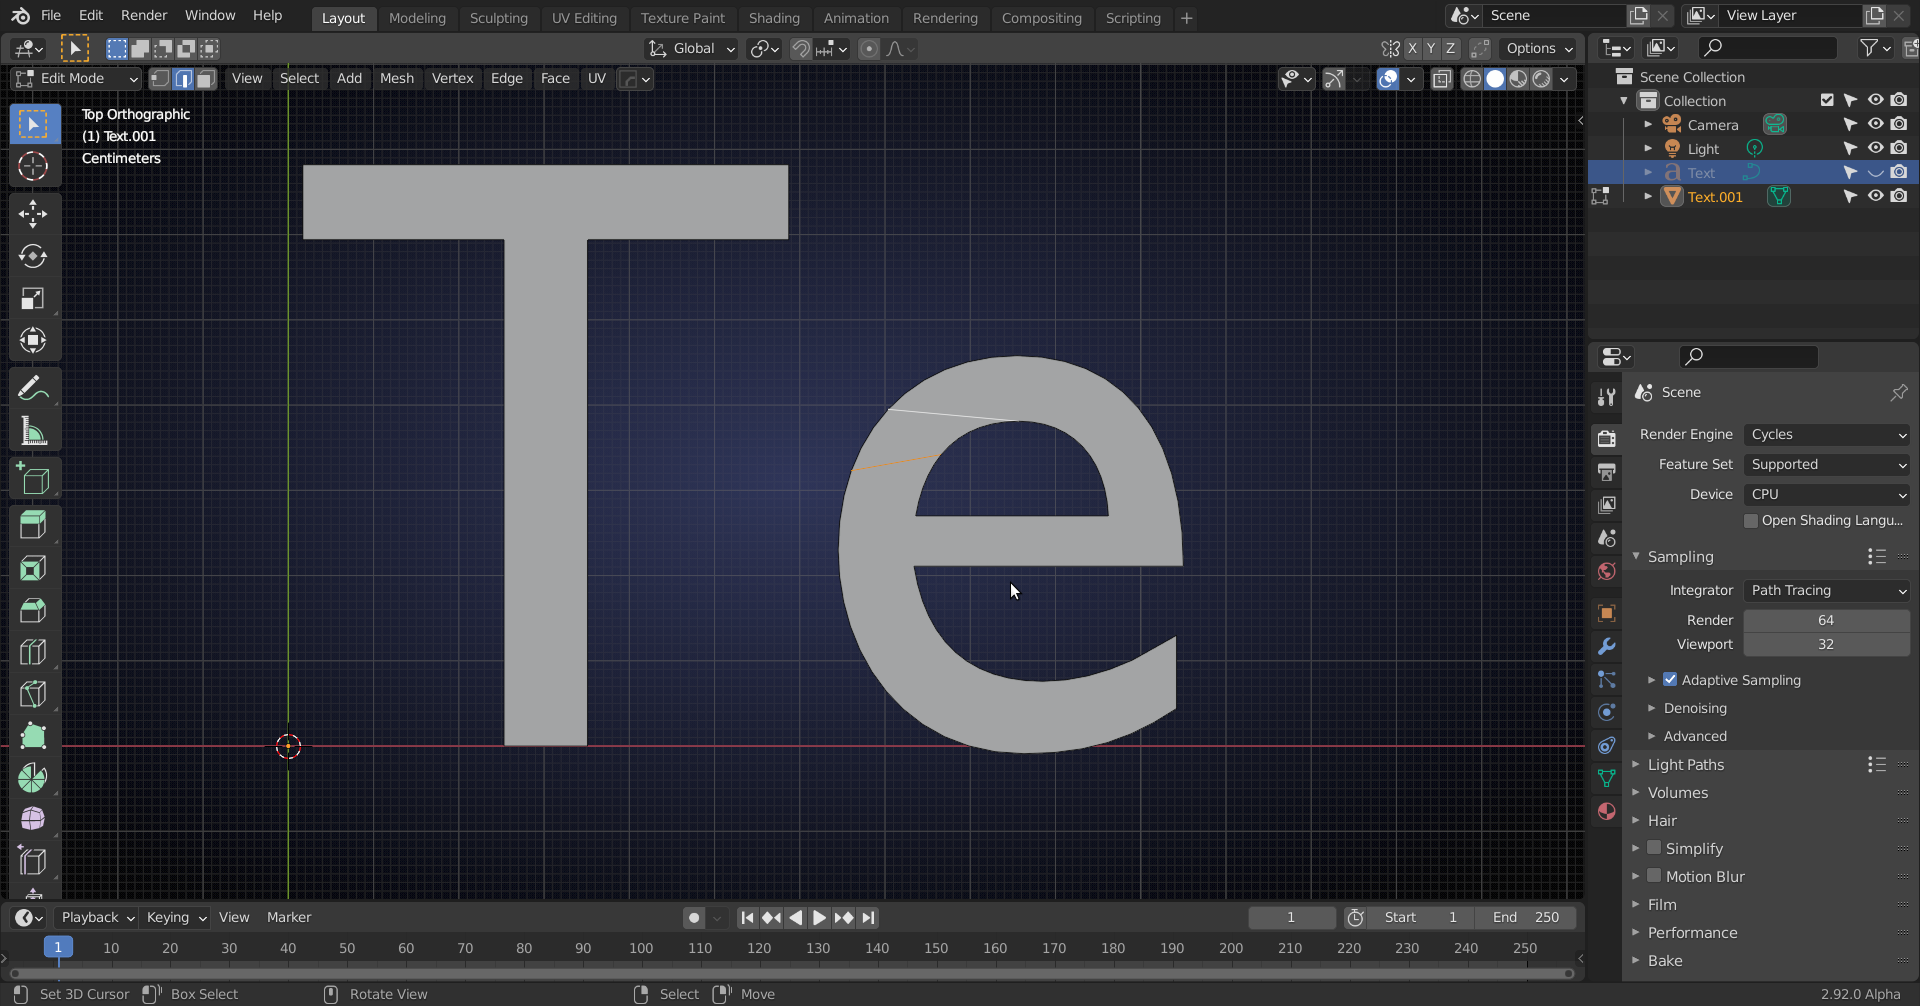The image size is (1920, 1006).
Task: Choose the 3D Cursor tool
Action: tap(33, 166)
